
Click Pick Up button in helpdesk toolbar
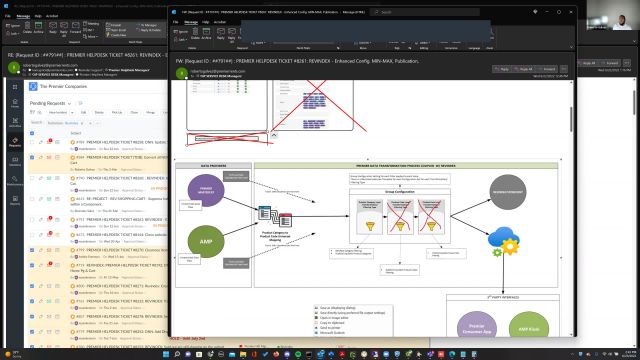117,112
